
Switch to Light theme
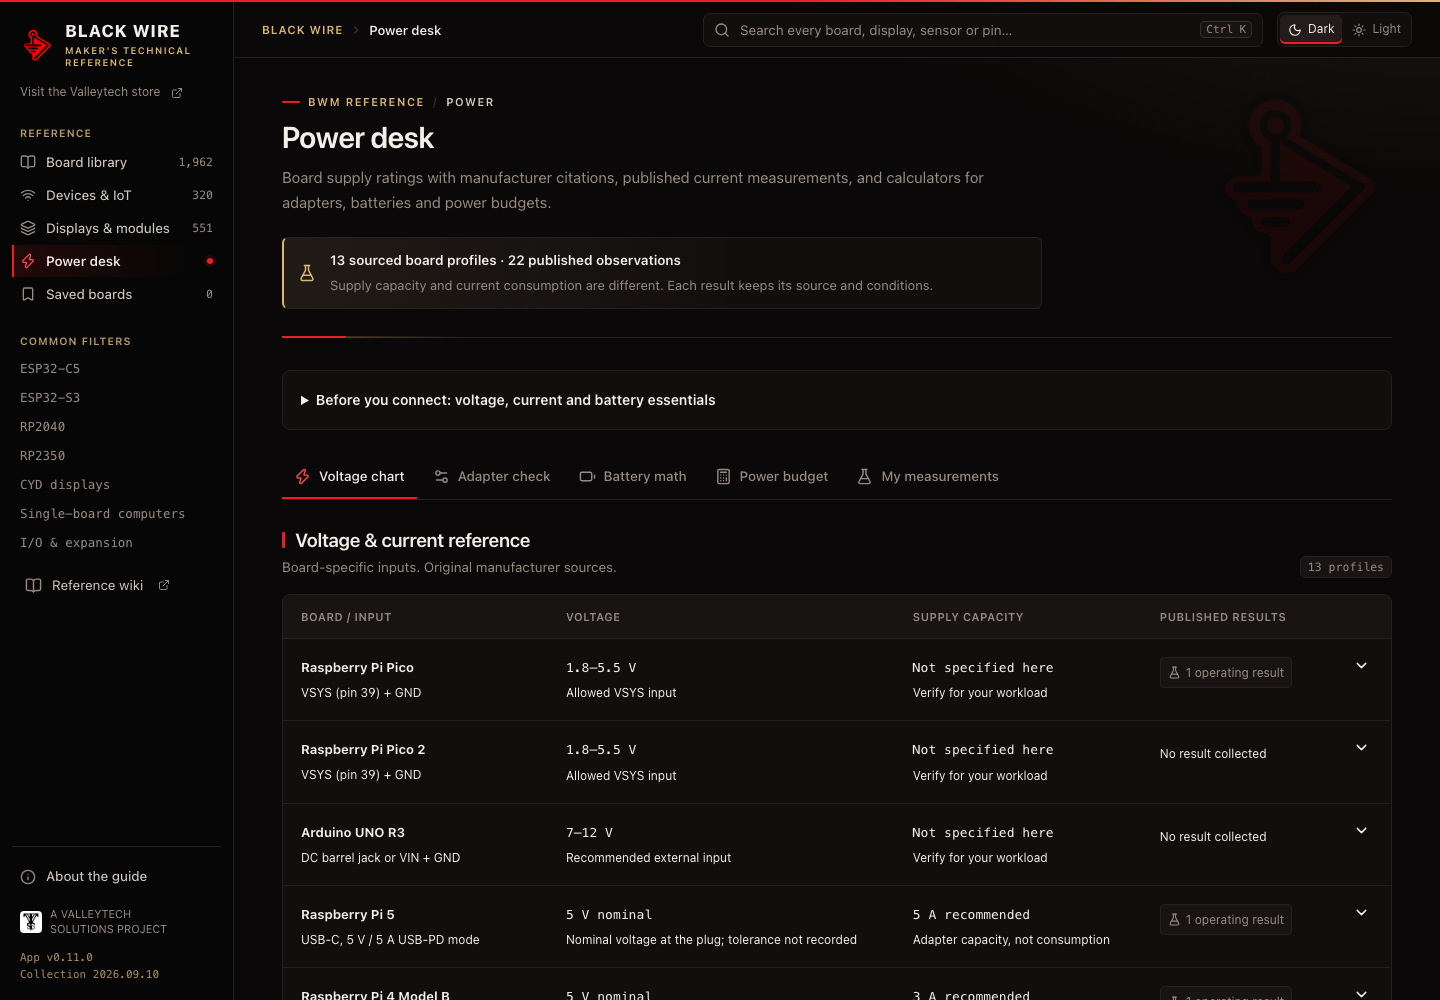1377,29
